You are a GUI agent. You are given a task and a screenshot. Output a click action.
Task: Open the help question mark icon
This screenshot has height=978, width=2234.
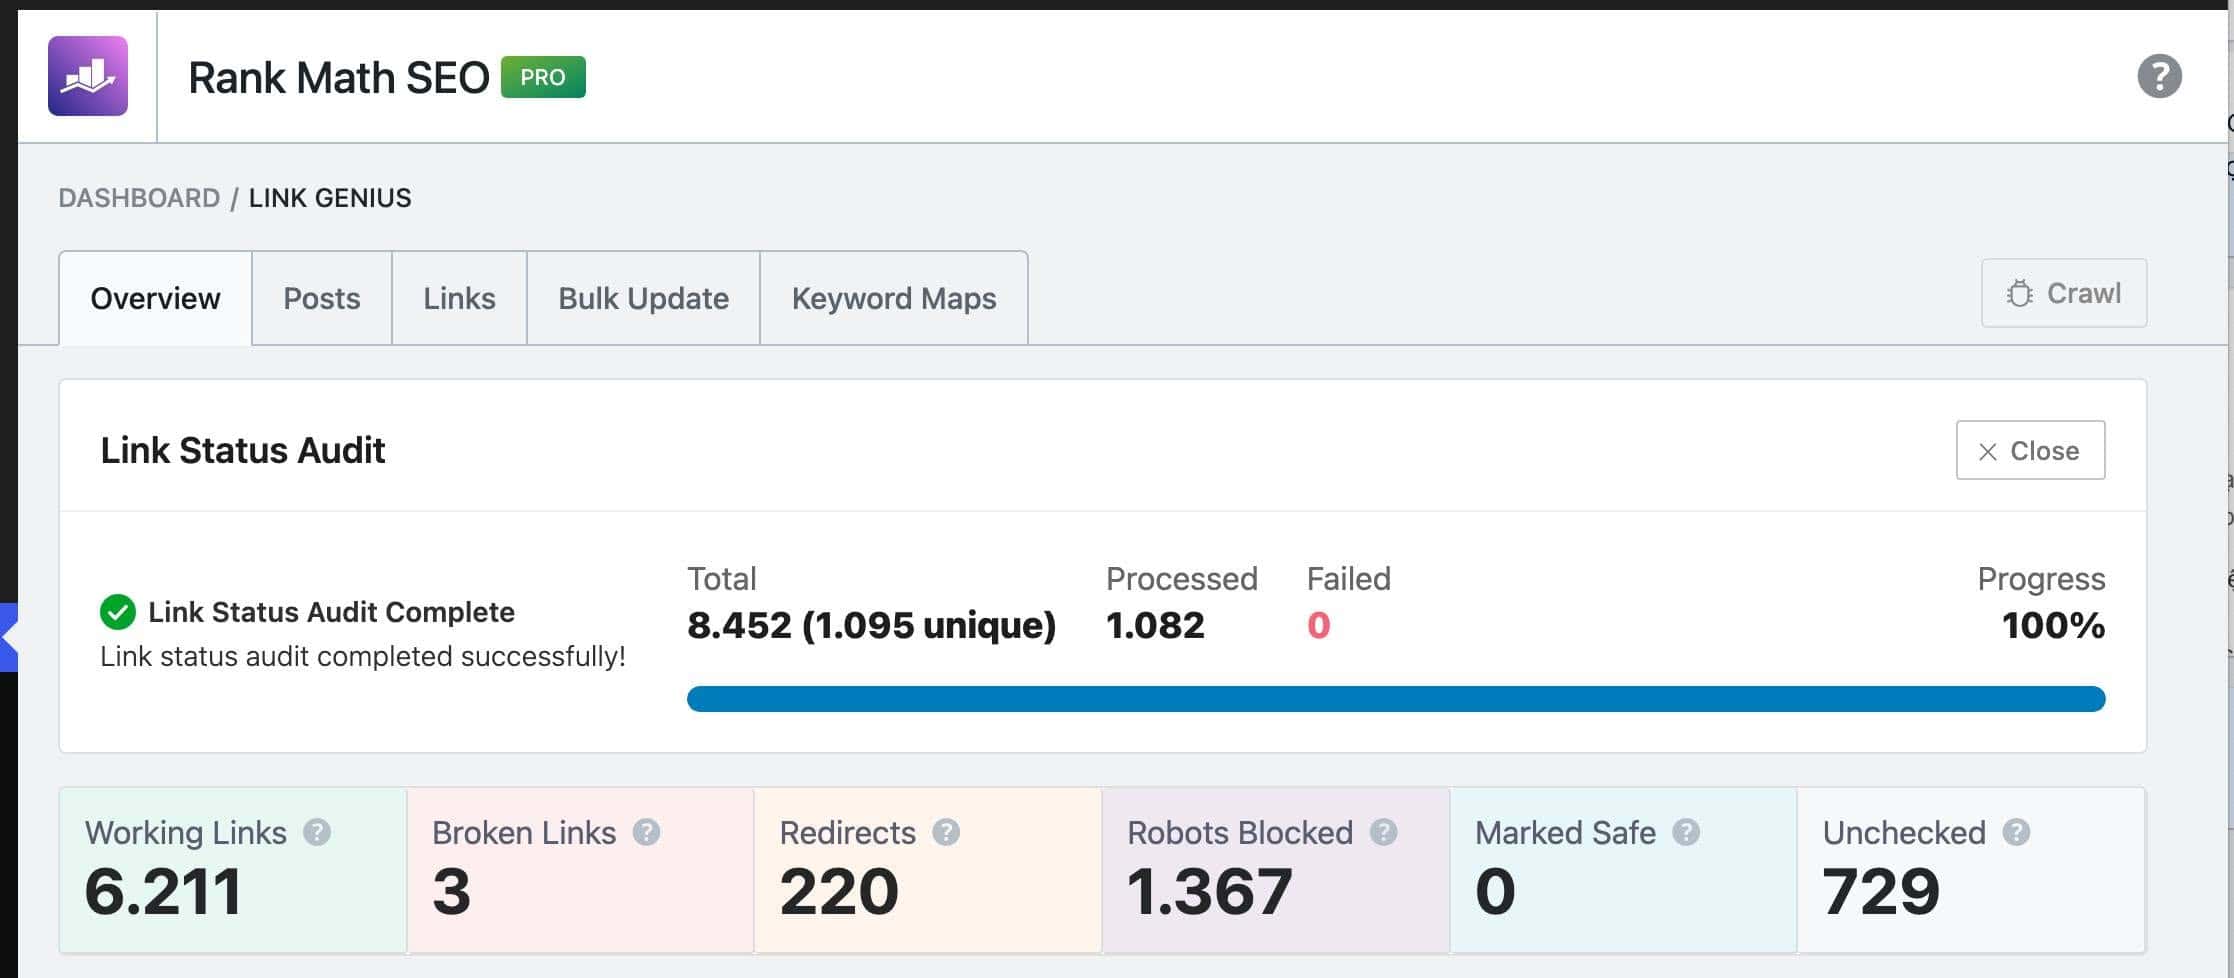click(2159, 76)
